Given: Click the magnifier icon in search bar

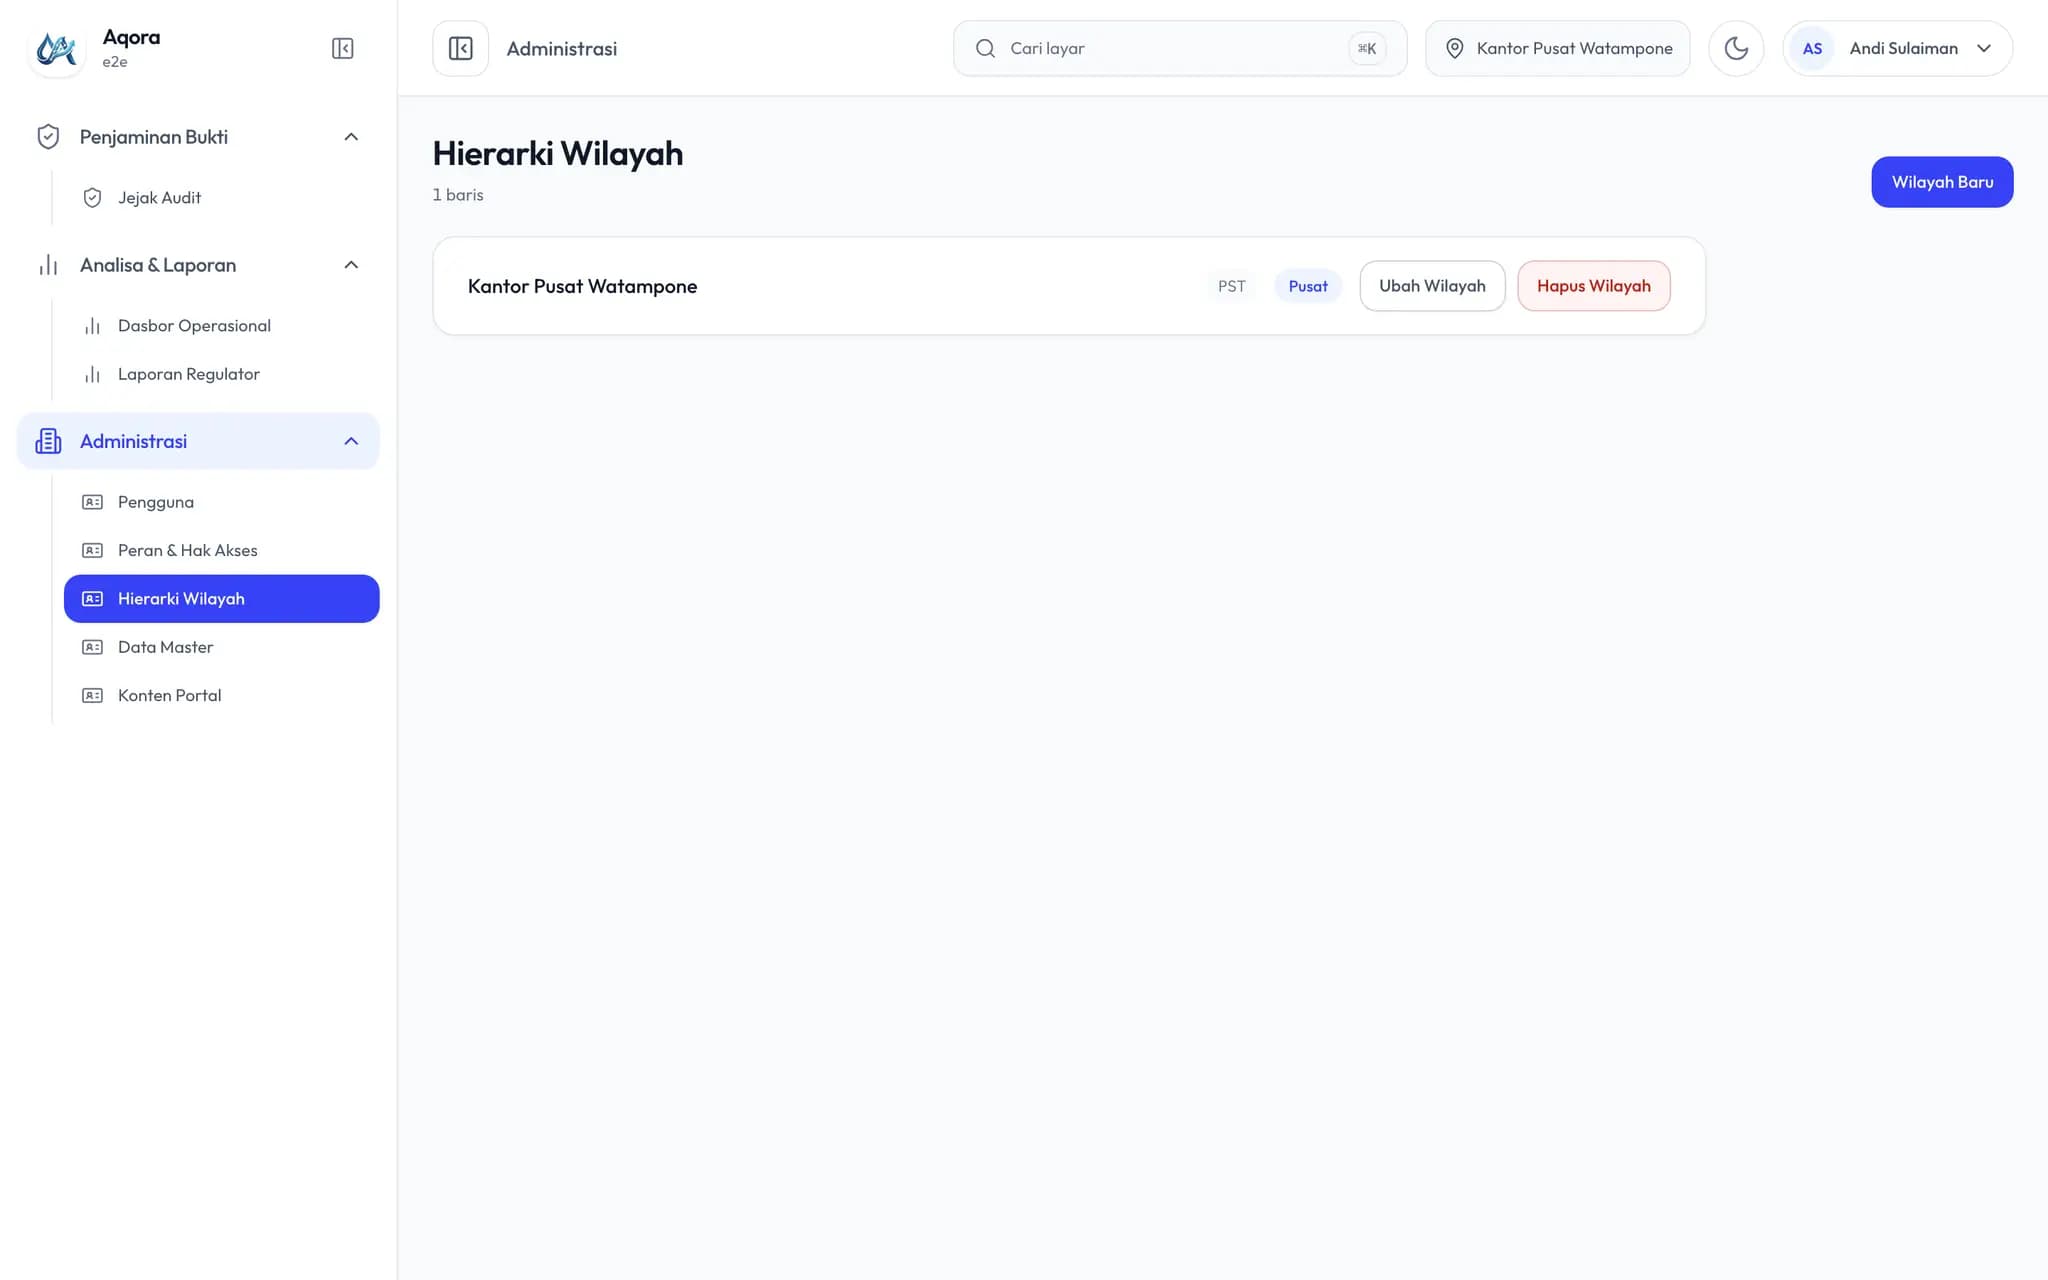Looking at the screenshot, I should (x=985, y=48).
